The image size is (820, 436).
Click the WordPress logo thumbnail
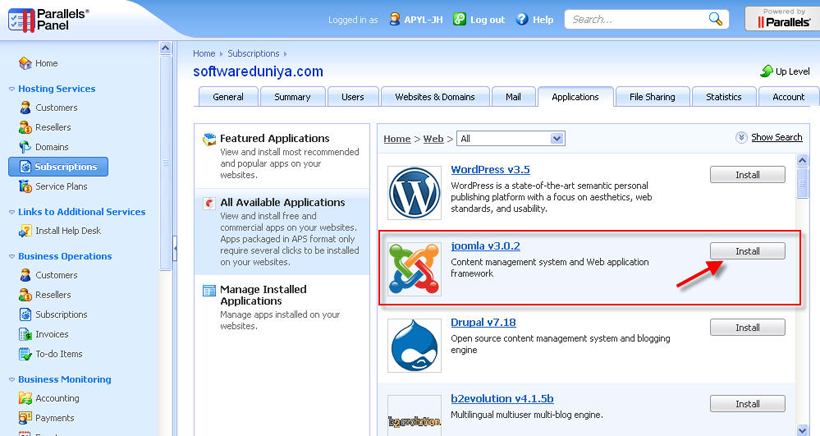(x=414, y=193)
